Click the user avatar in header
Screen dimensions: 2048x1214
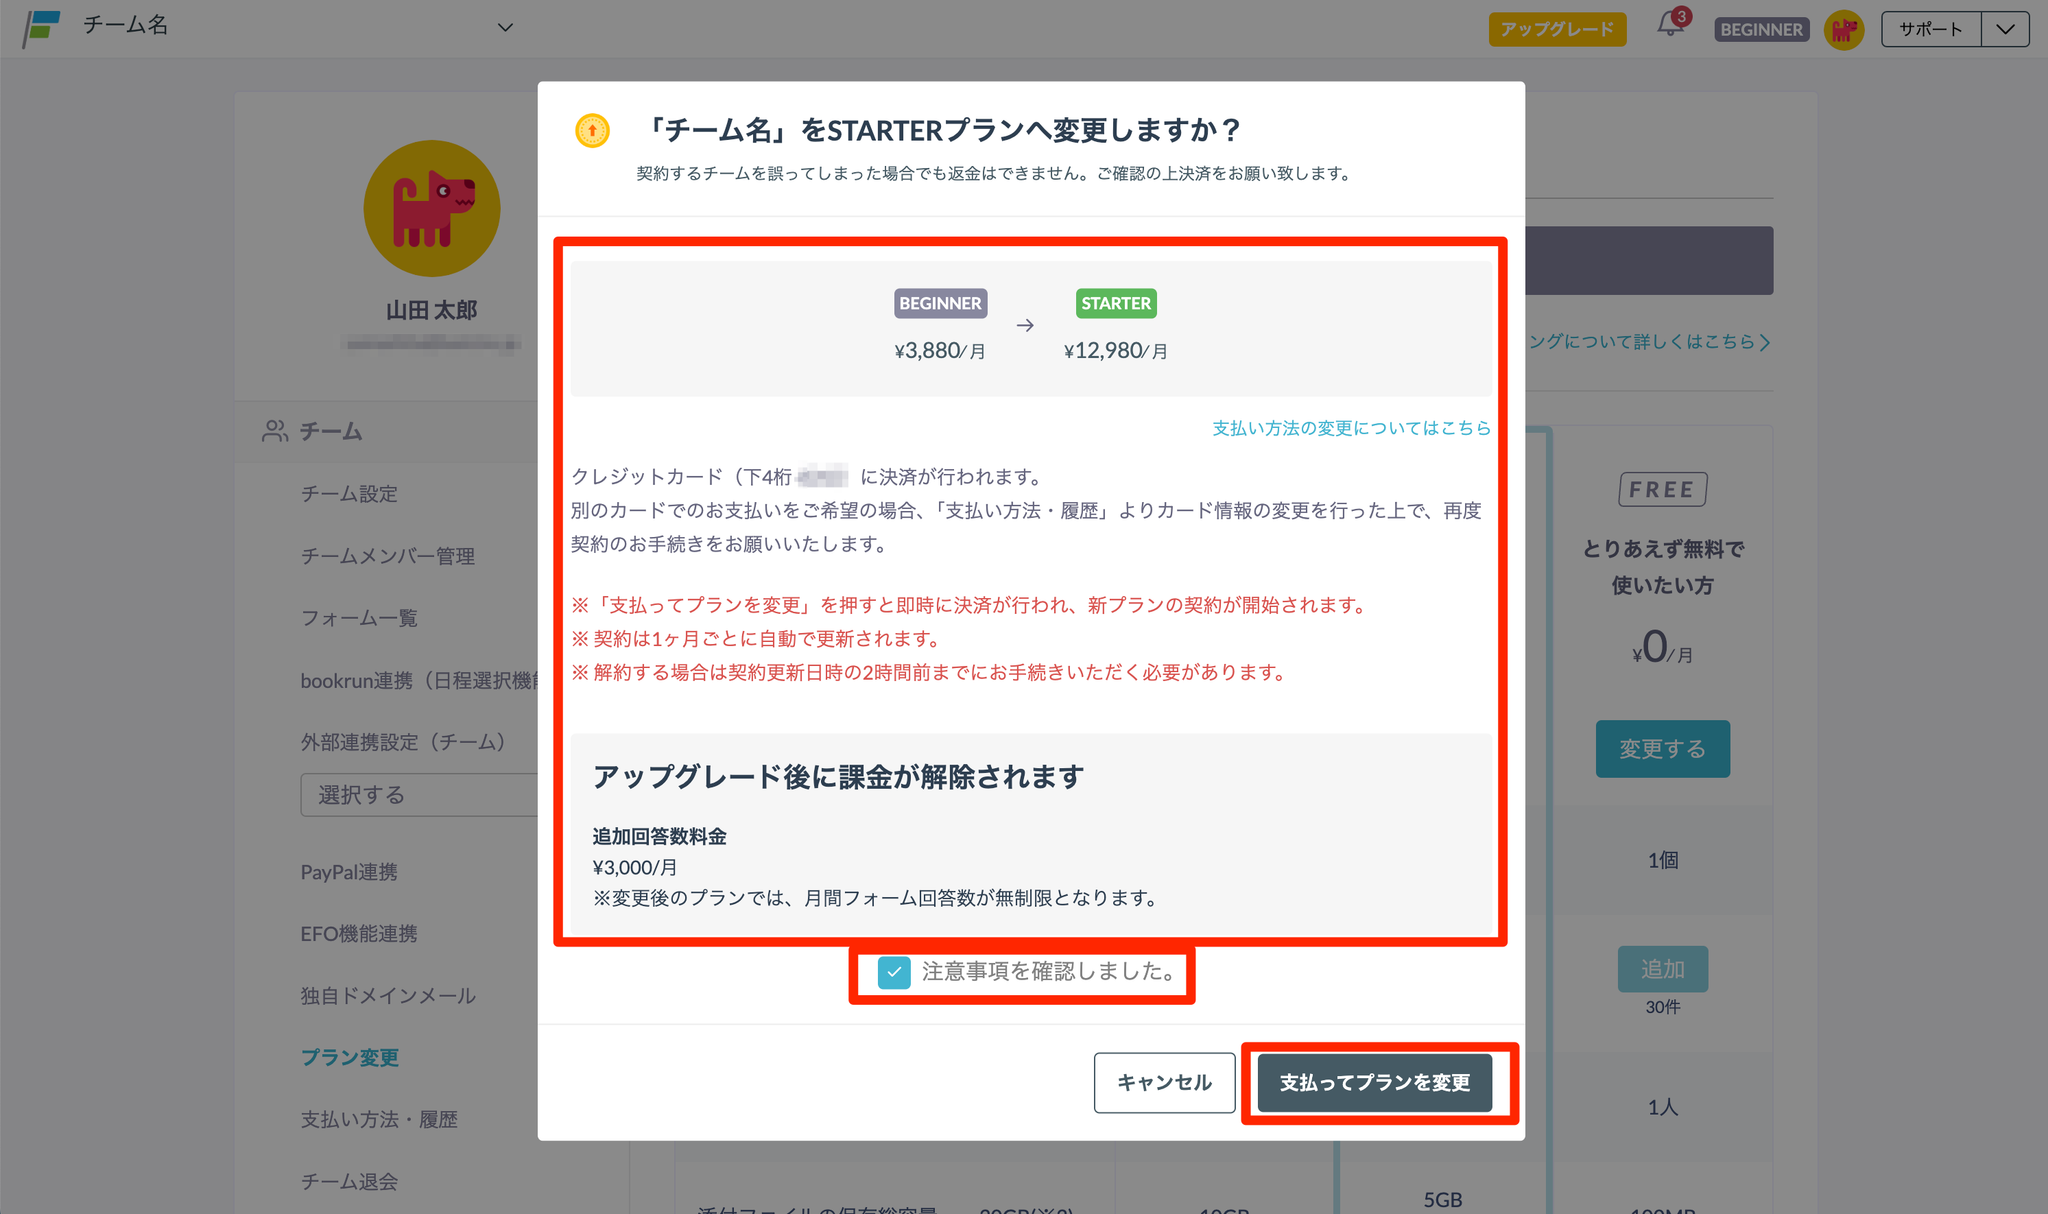(1843, 29)
